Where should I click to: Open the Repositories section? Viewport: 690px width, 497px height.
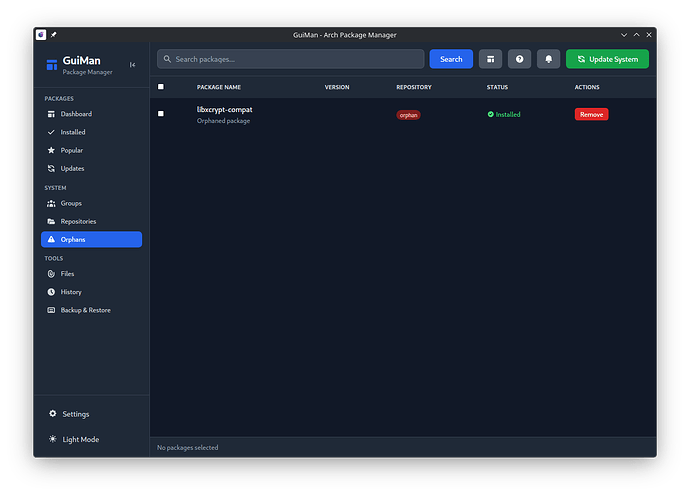click(x=77, y=221)
